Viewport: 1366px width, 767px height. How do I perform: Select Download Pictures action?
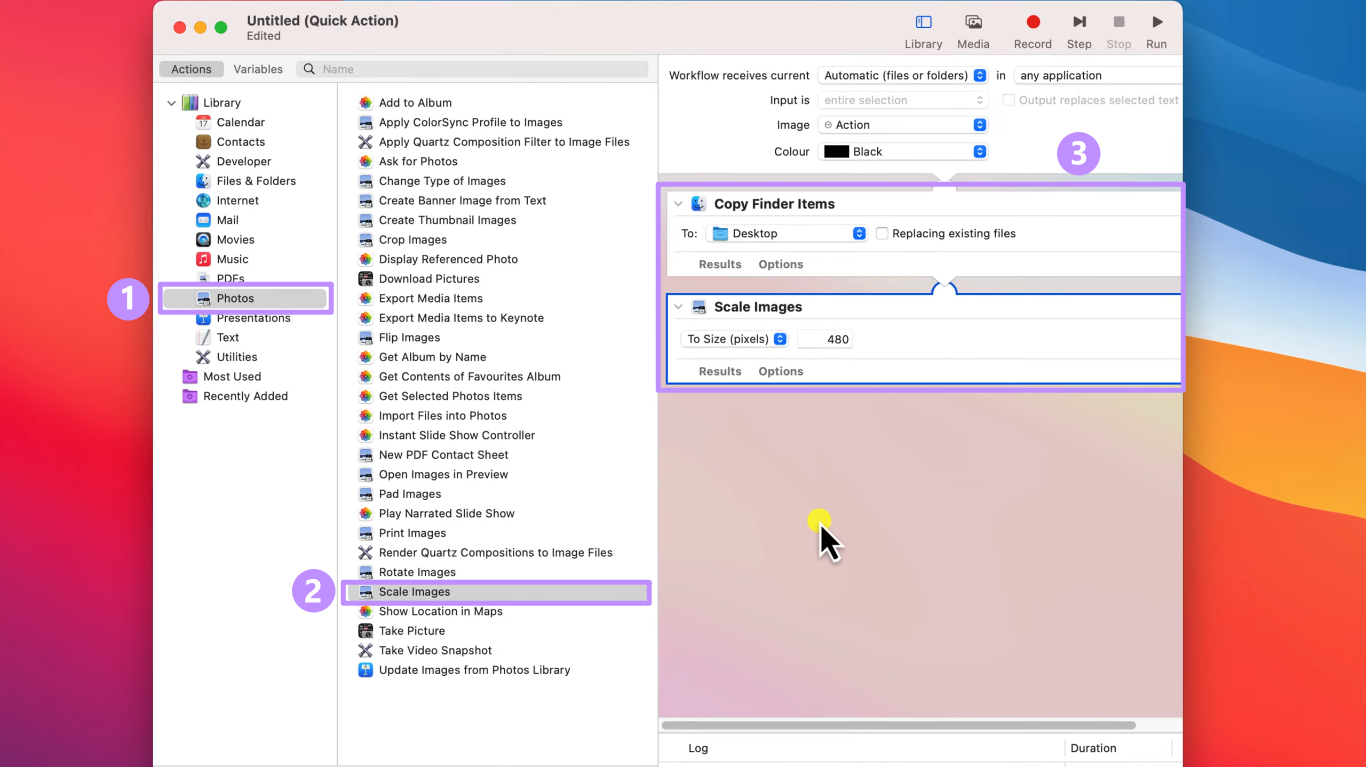(x=429, y=279)
